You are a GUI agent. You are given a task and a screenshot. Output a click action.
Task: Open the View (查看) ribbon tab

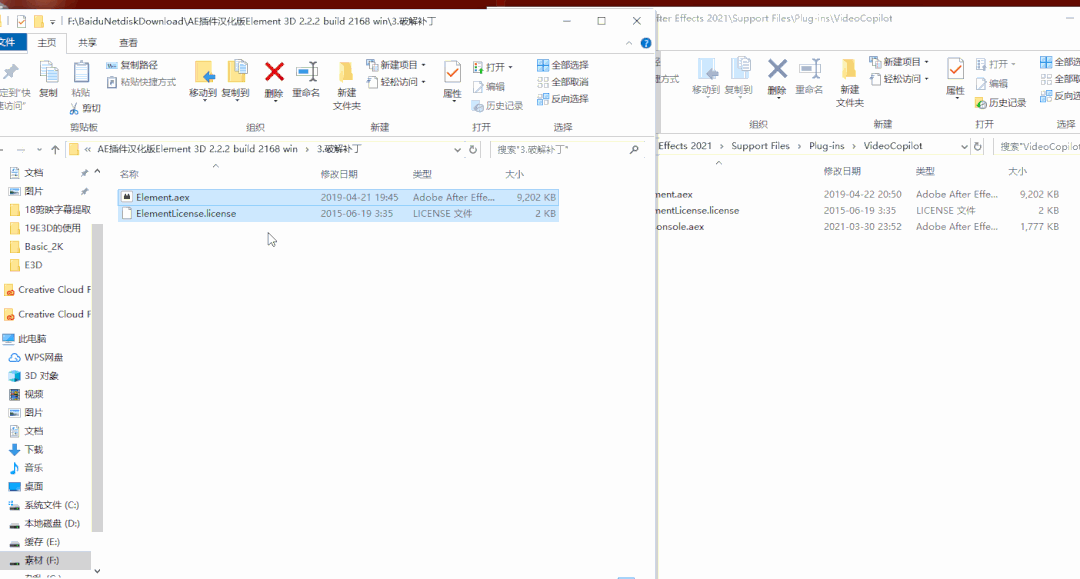pyautogui.click(x=128, y=43)
